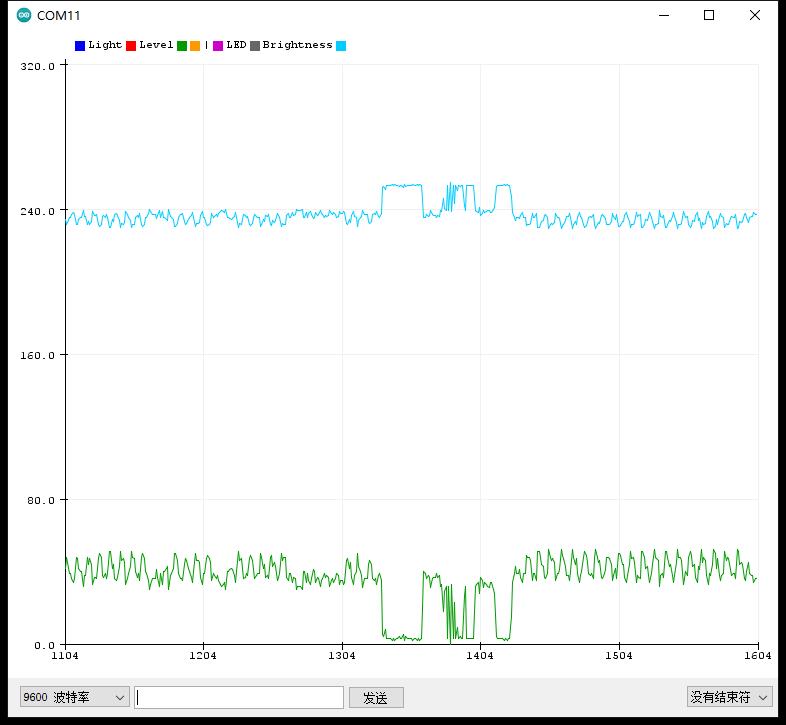Viewport: 786px width, 725px height.
Task: Close the COM11 plotter window
Action: 754,15
